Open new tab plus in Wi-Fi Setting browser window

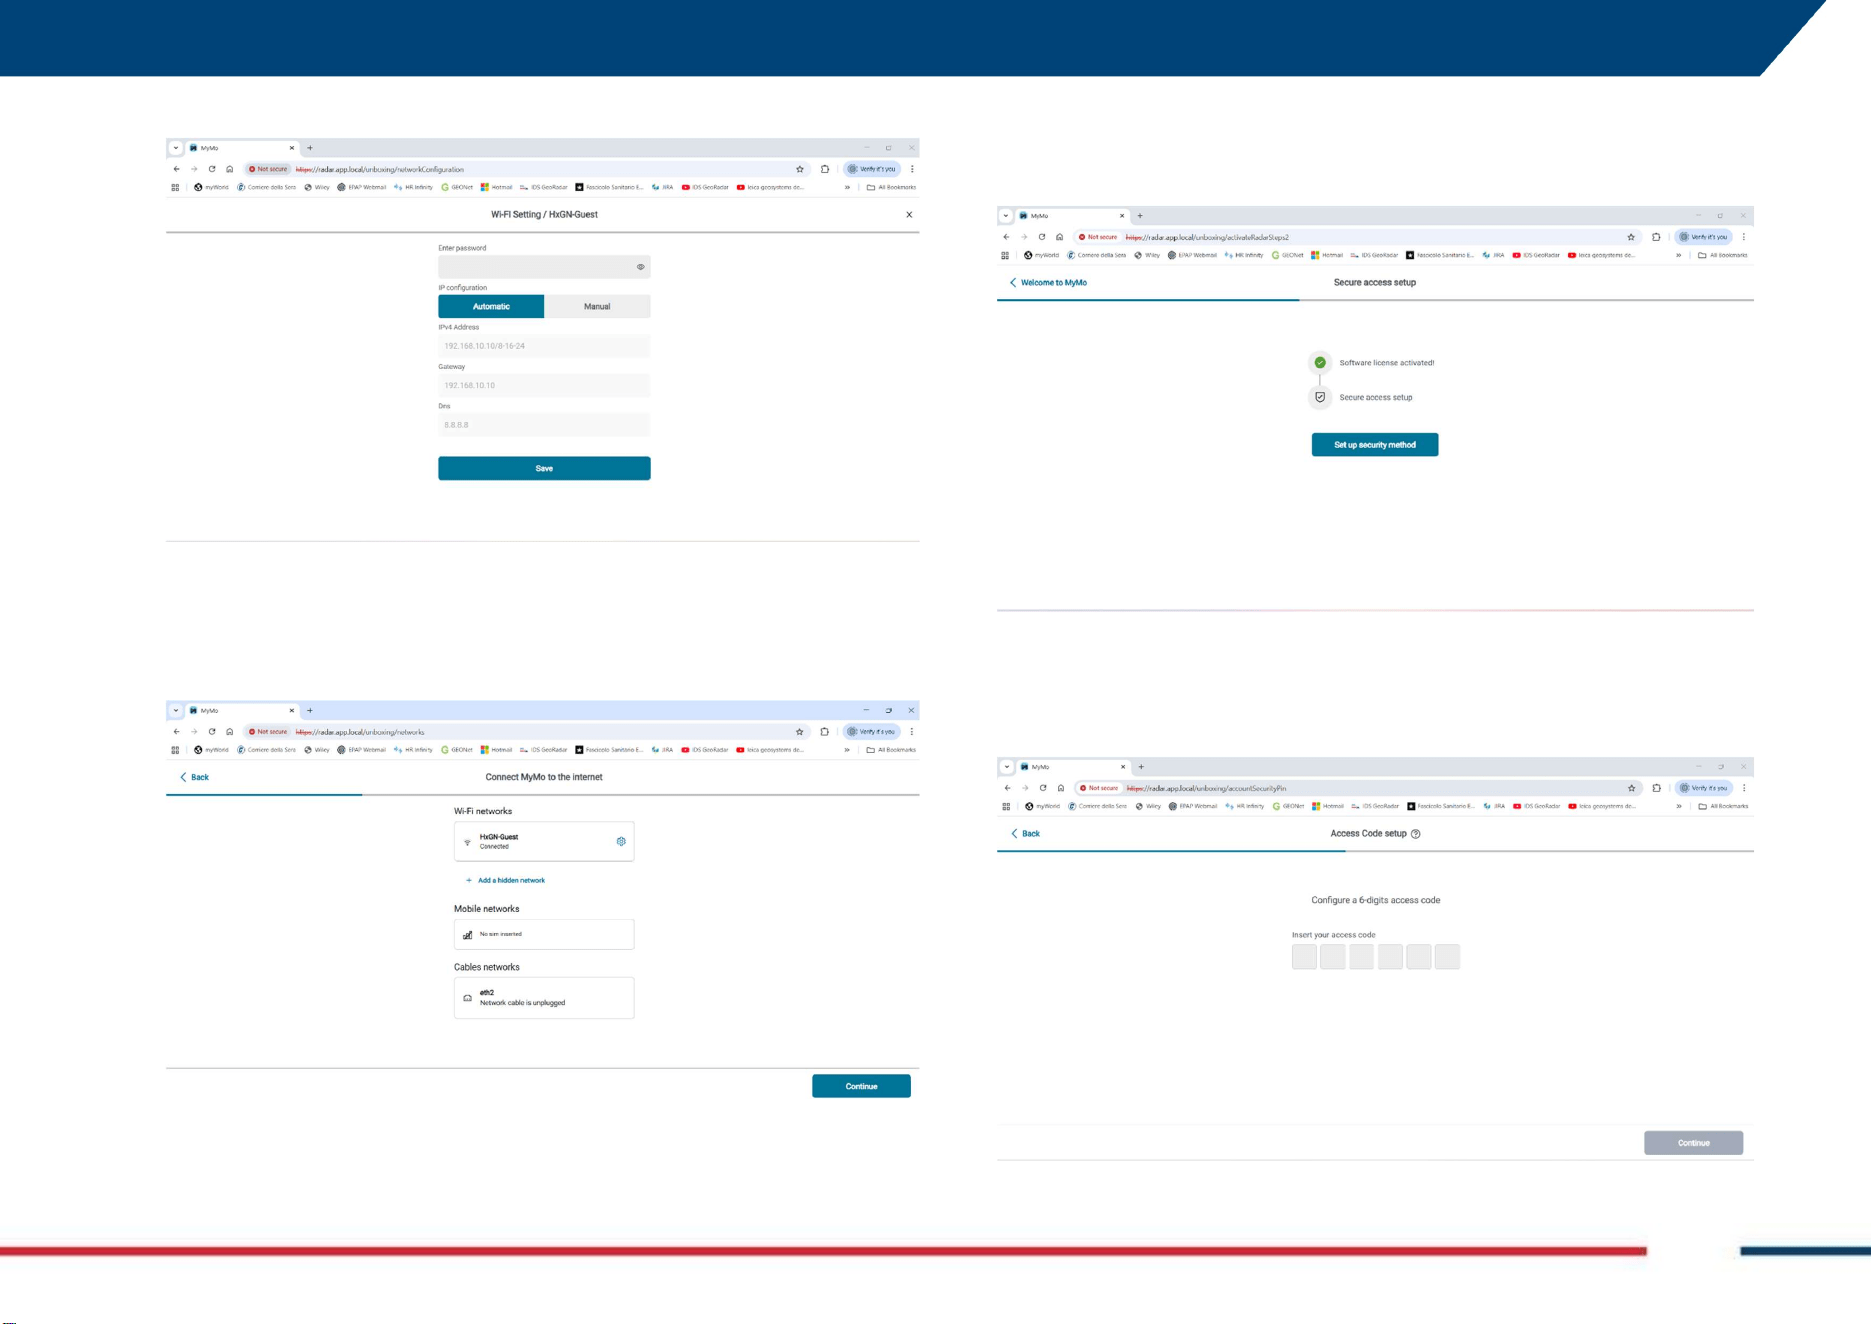tap(310, 148)
